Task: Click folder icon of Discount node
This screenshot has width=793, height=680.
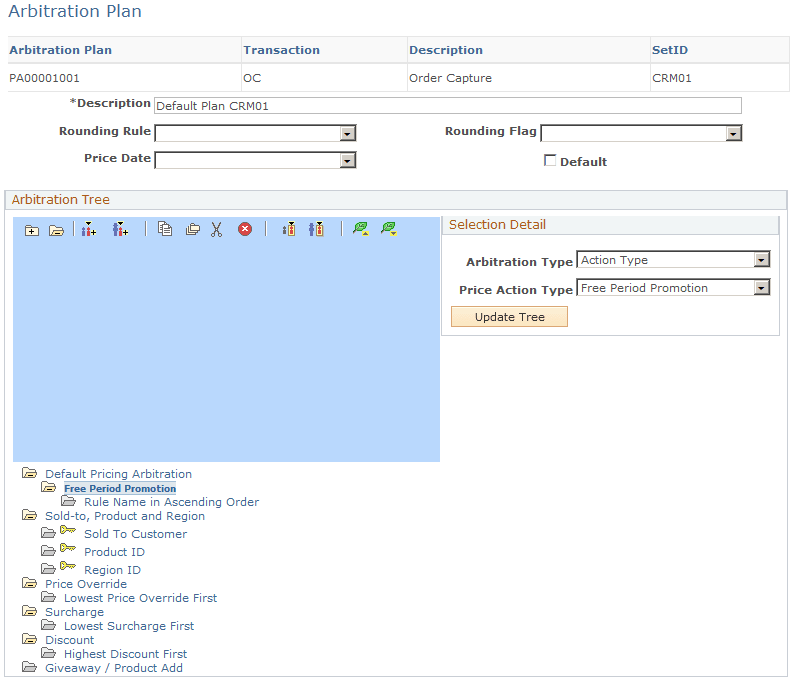Action: pos(30,639)
